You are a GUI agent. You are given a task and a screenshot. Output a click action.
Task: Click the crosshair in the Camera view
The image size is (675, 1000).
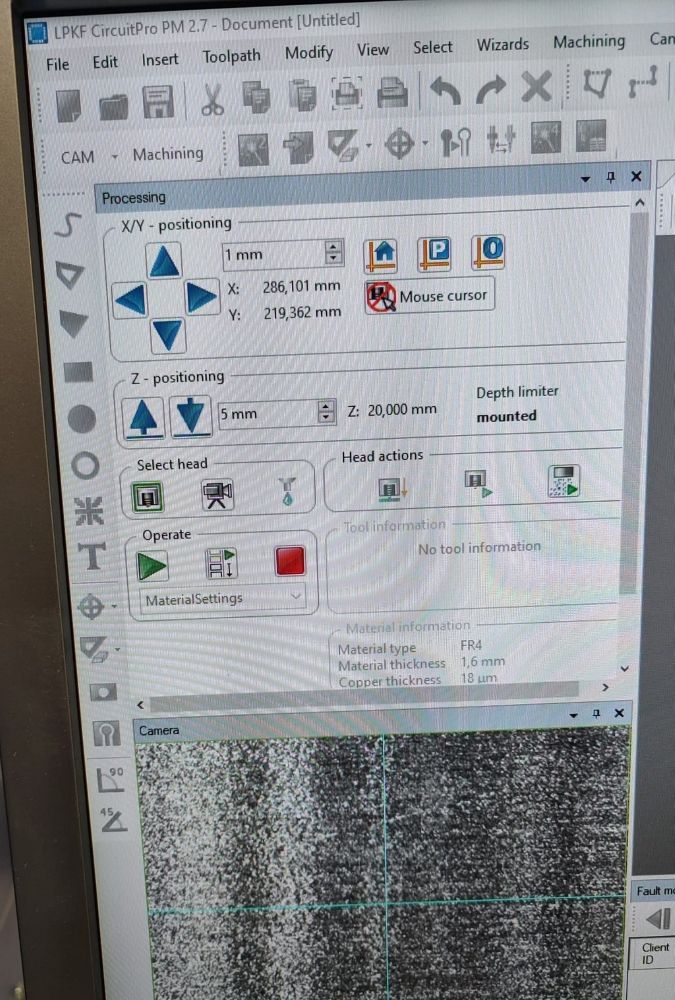click(385, 901)
